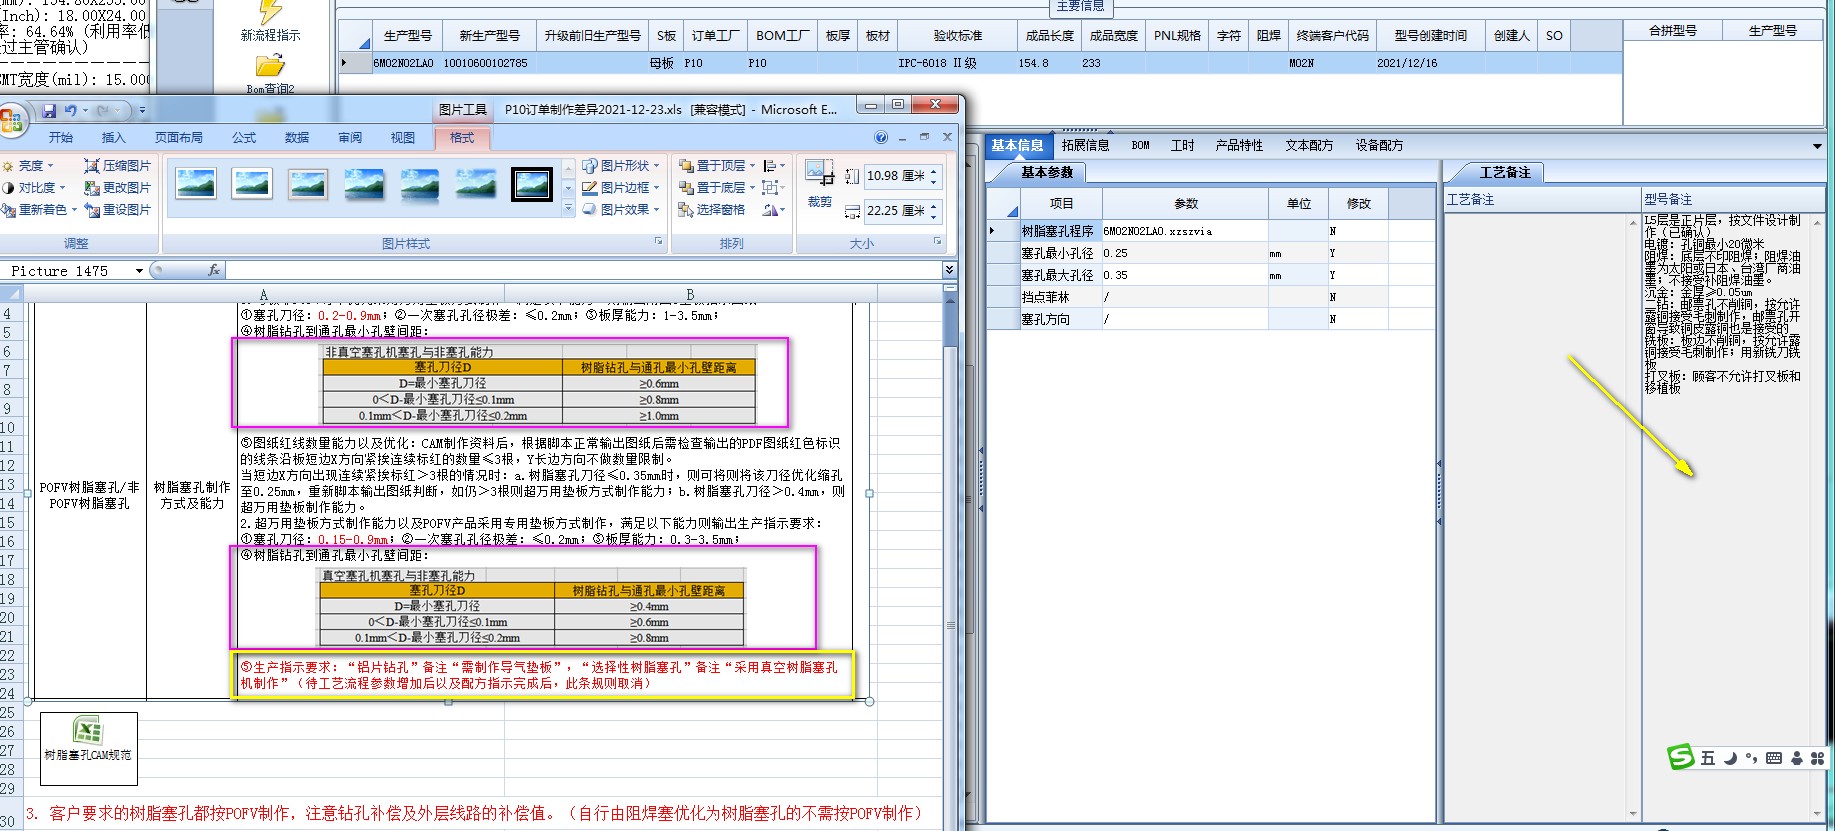
Task: Select cell 6M02N02LA0.xzszvia parameter value
Action: coord(1185,231)
